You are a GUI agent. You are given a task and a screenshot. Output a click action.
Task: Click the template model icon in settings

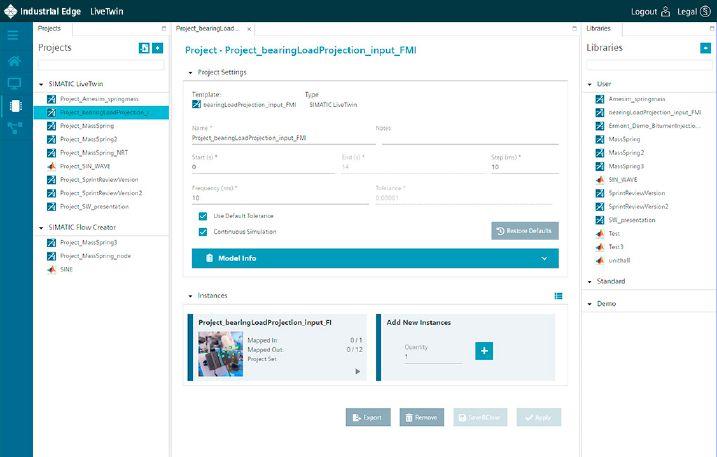click(x=196, y=104)
